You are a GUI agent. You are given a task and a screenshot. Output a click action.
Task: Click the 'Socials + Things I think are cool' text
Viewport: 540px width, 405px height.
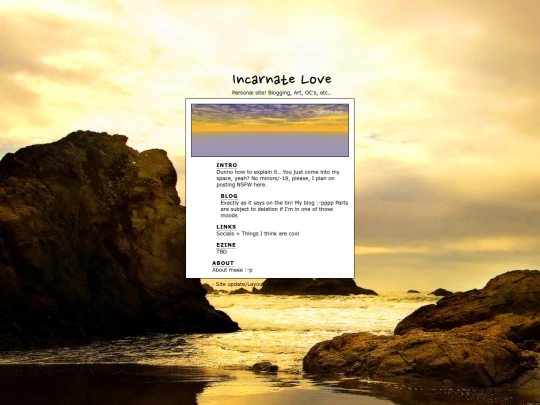[x=258, y=233]
